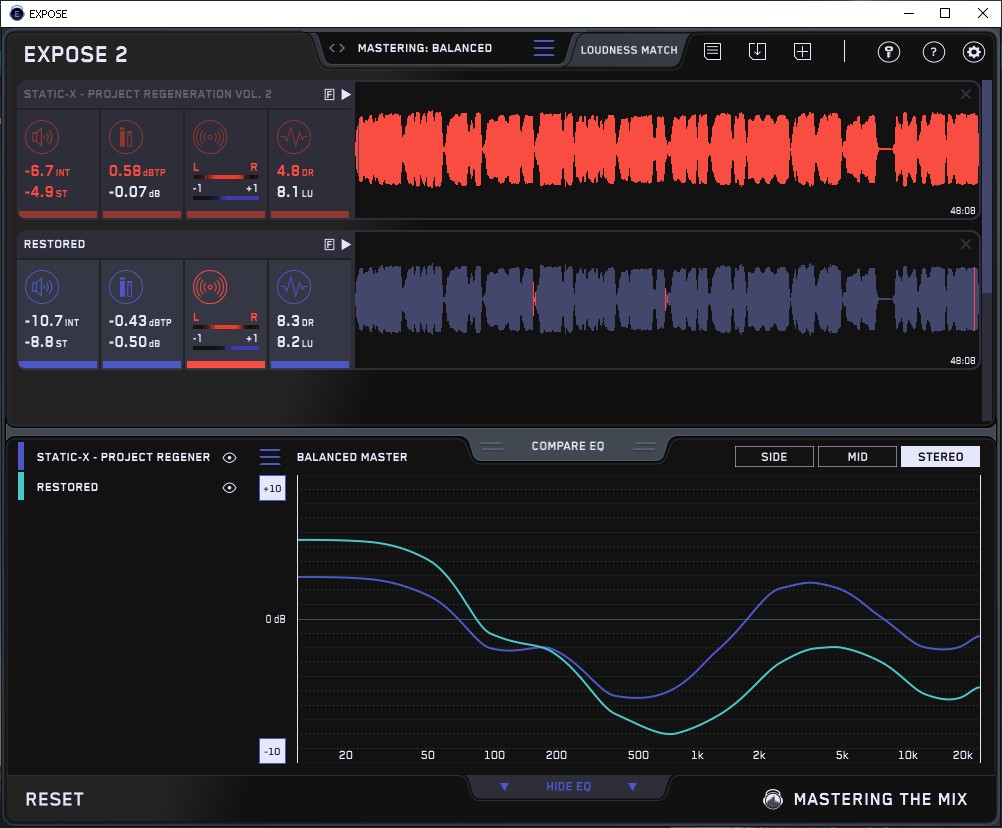Toggle visibility of Static-X EQ curve
This screenshot has height=828, width=1002.
tap(229, 457)
